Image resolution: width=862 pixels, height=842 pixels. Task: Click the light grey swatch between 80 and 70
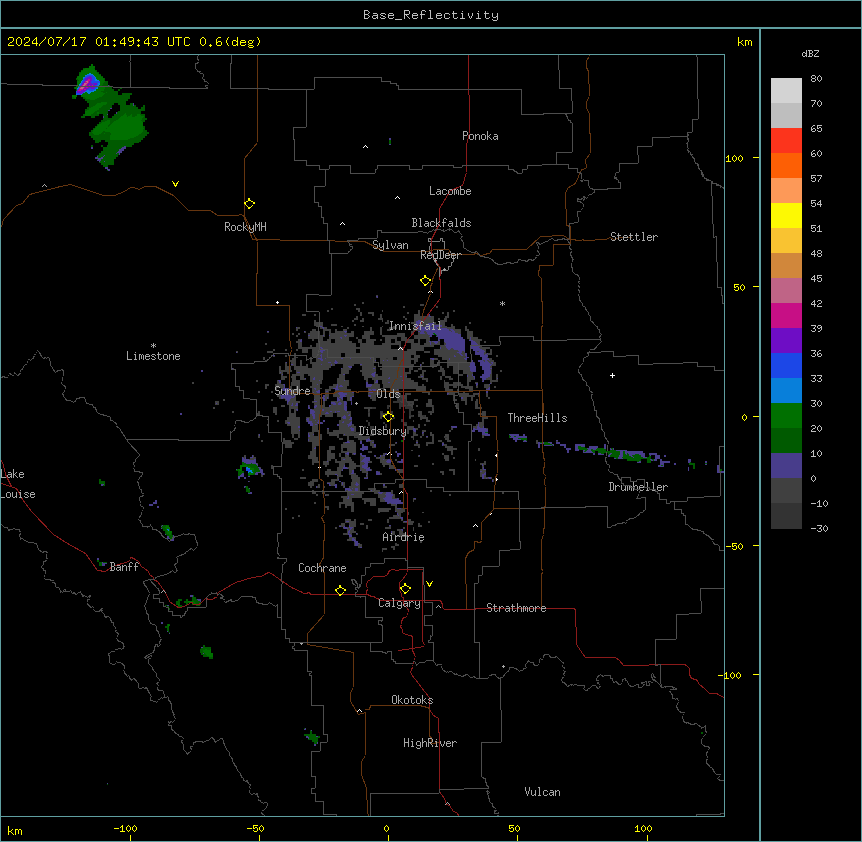pos(786,90)
